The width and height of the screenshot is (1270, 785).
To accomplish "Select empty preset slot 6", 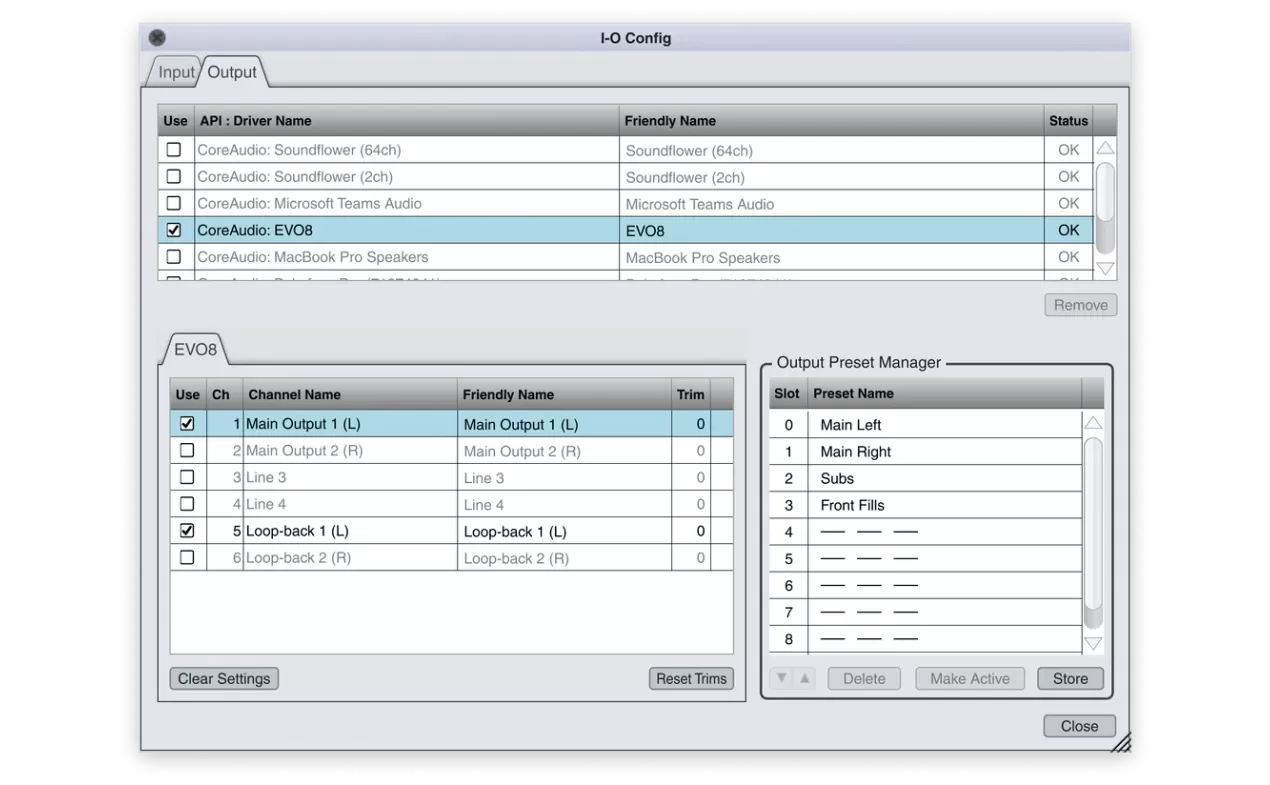I will pos(926,585).
